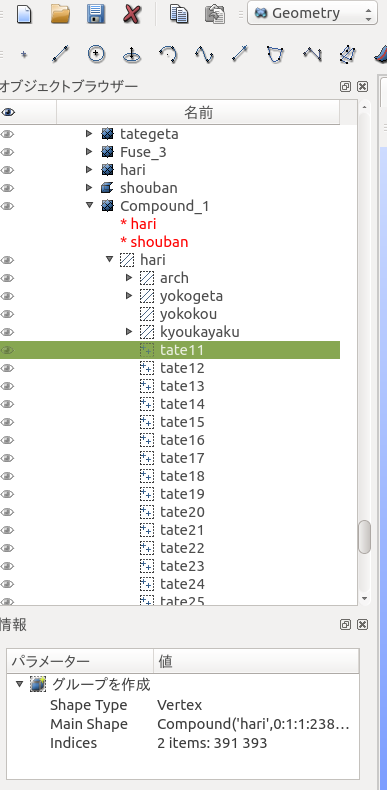Screen dimensions: 387x790
Task: Toggle visibility eye of shouban
Action: 7,188
